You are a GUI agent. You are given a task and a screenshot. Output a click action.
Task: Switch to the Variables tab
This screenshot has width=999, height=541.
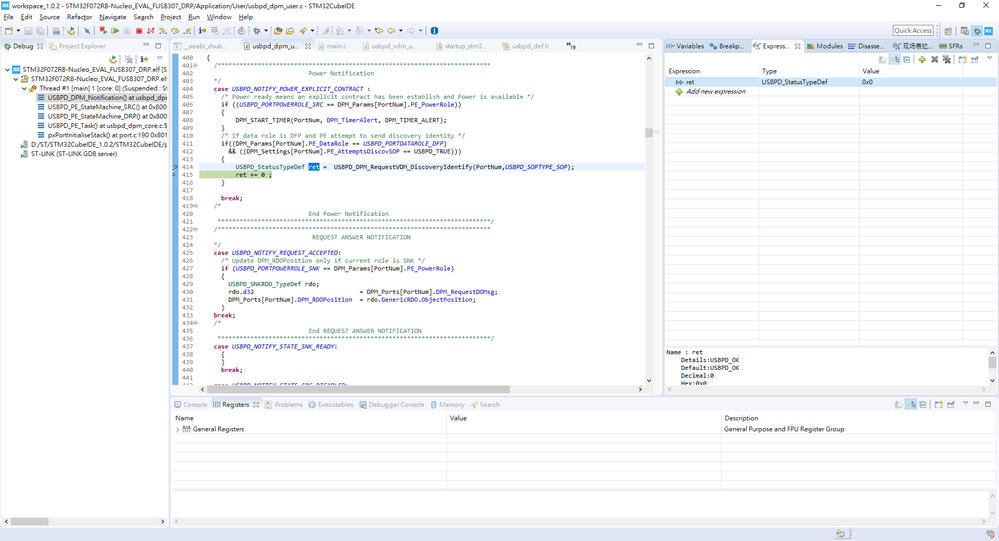[686, 46]
